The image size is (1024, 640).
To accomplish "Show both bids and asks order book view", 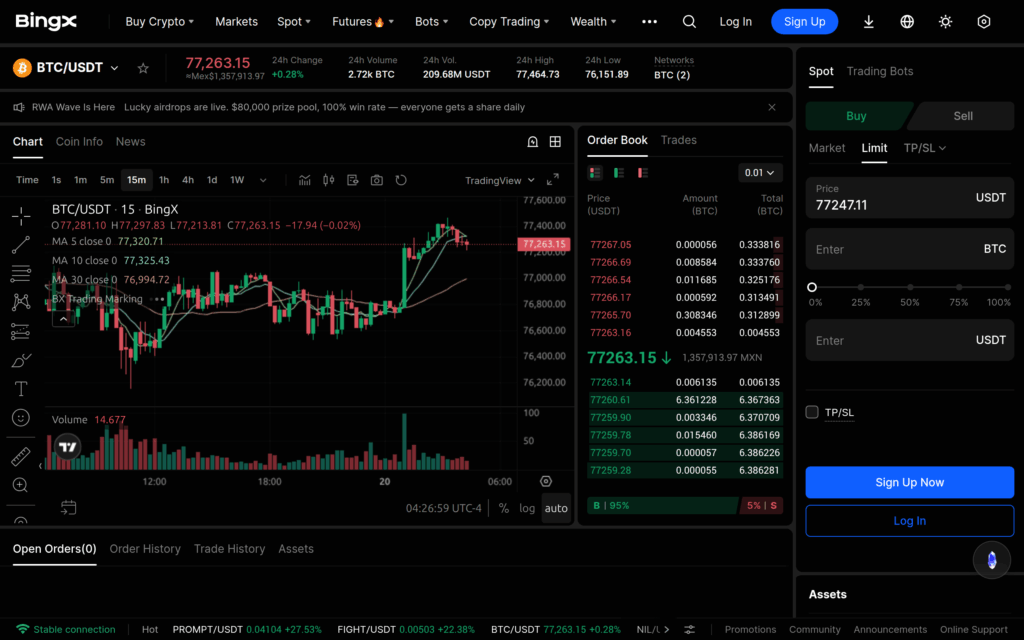I will click(x=595, y=173).
